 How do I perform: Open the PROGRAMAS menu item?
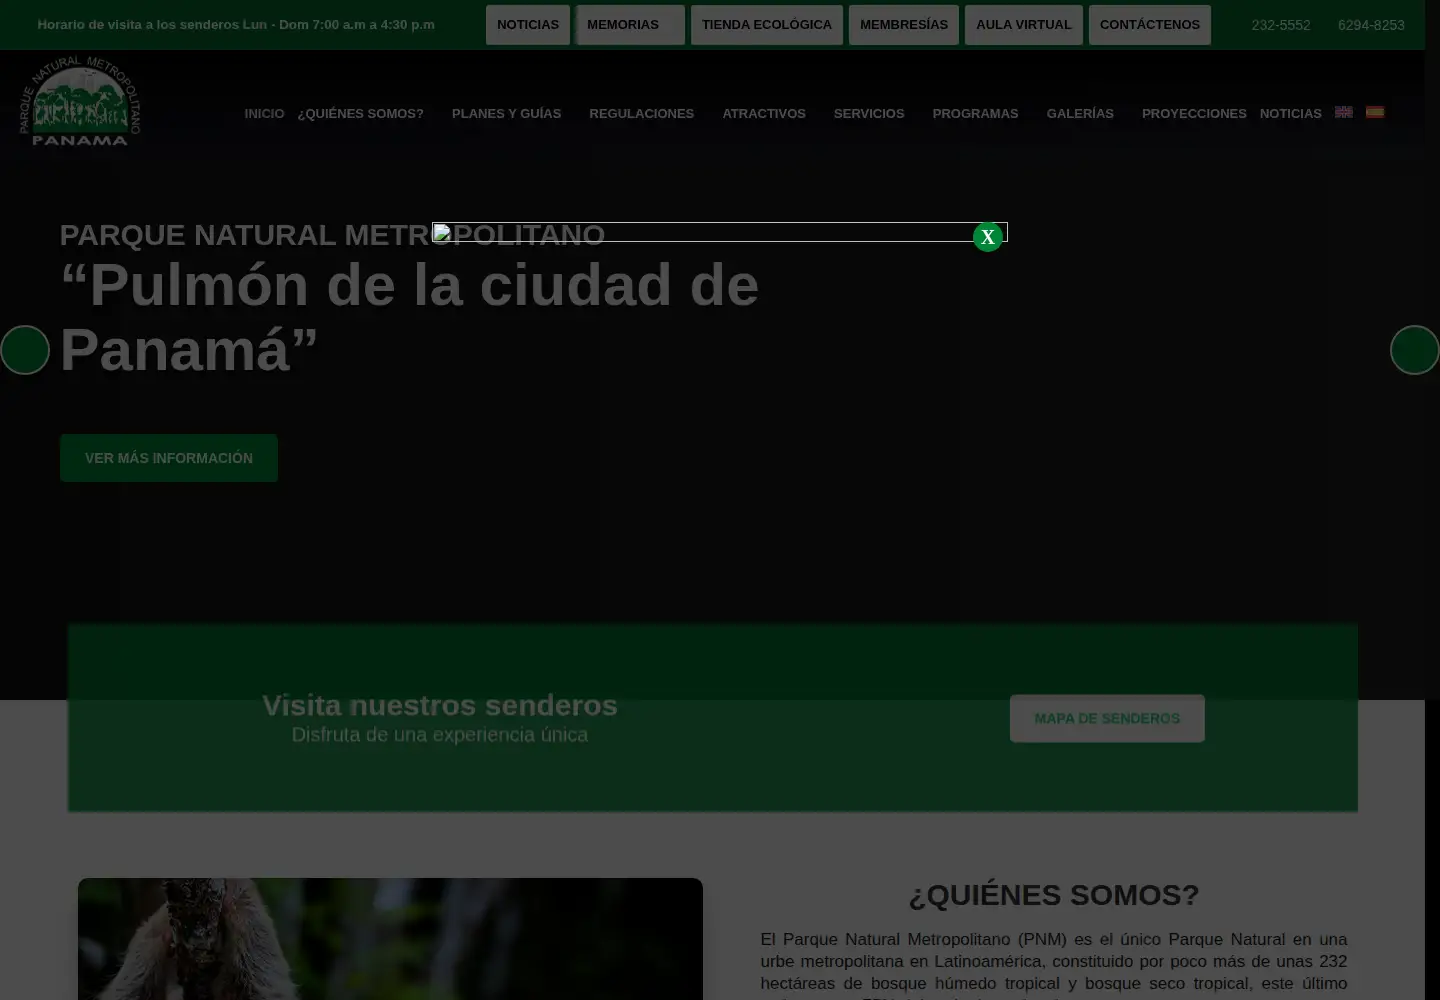coord(975,114)
